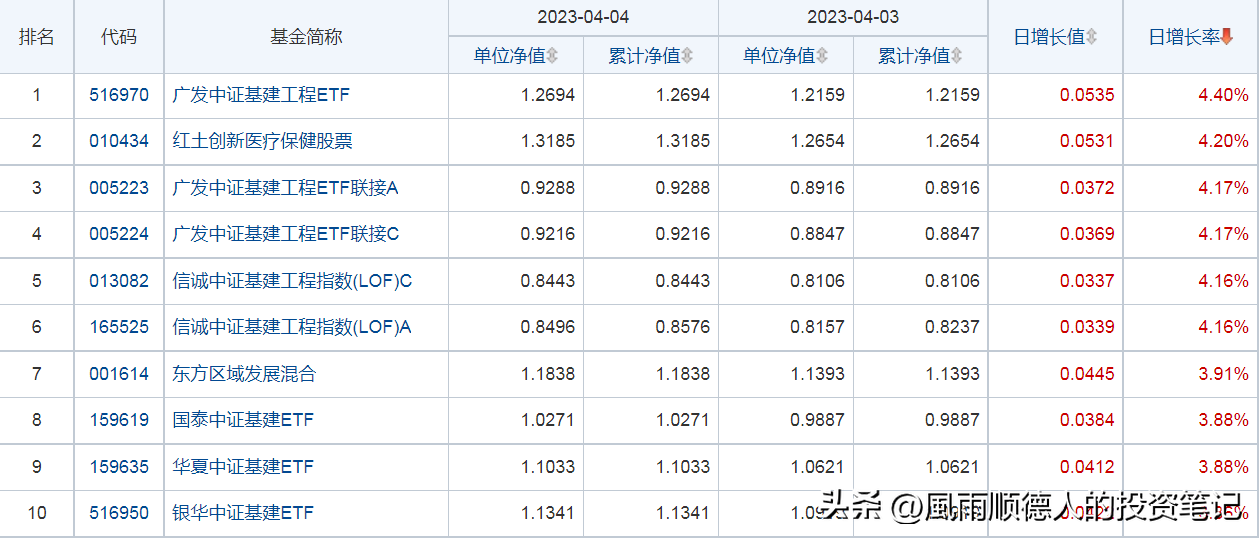Viewport: 1259px width, 538px height.
Task: Open fund code 159635
Action: tap(119, 467)
